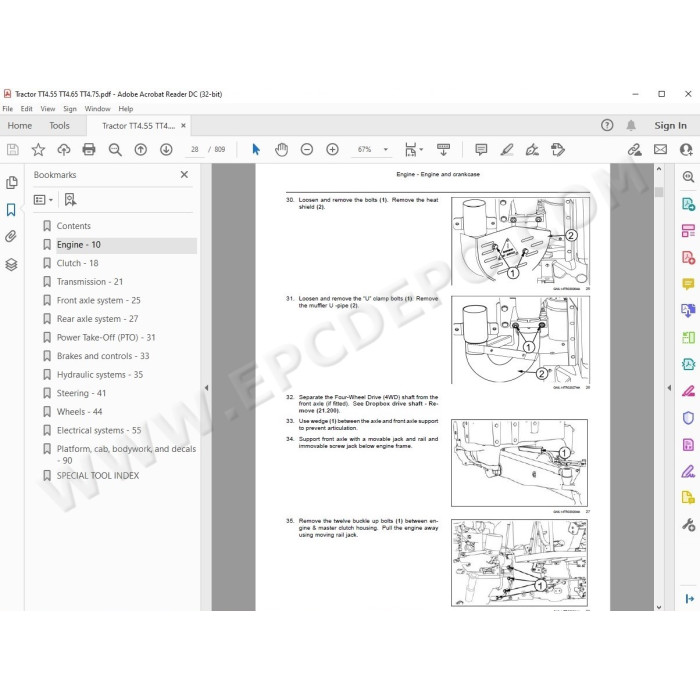Viewport: 700px width, 700px height.
Task: Edit the page number field 28
Action: point(195,150)
